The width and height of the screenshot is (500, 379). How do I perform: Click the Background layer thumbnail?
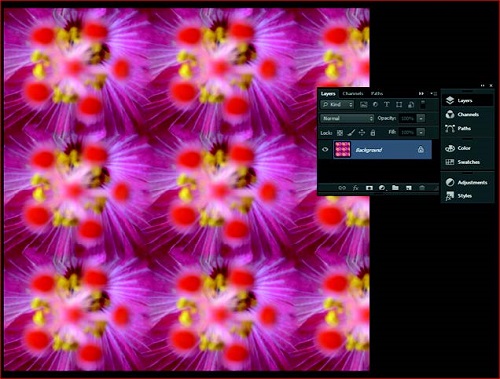click(342, 149)
